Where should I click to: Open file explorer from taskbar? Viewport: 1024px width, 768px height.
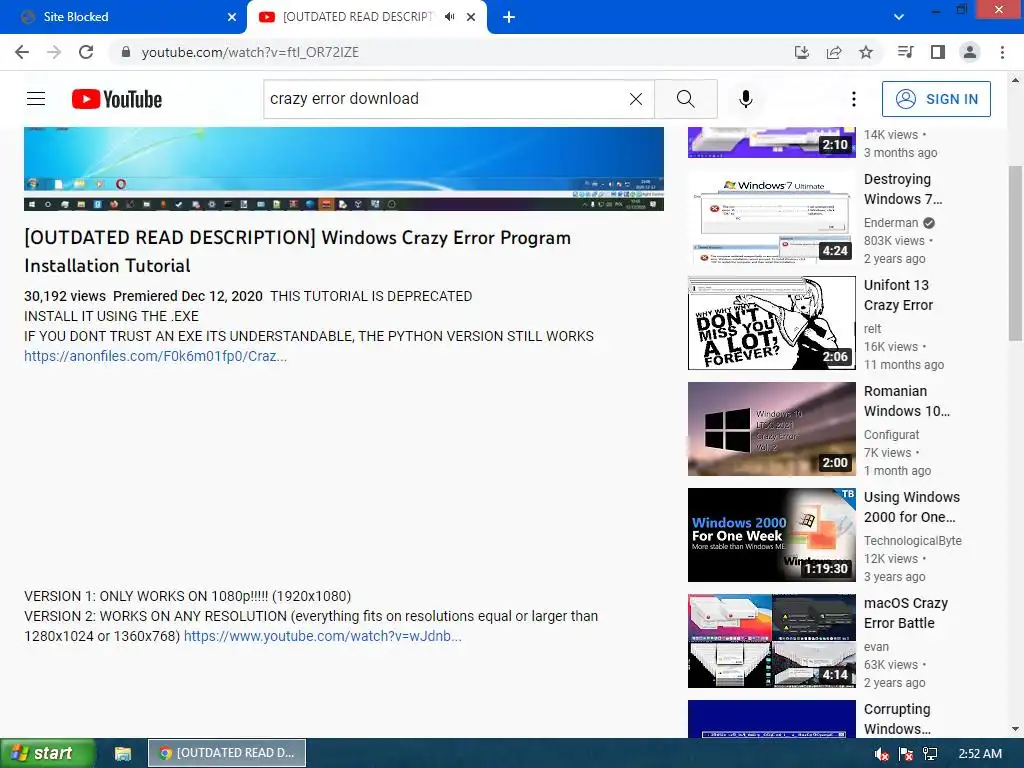(x=123, y=753)
